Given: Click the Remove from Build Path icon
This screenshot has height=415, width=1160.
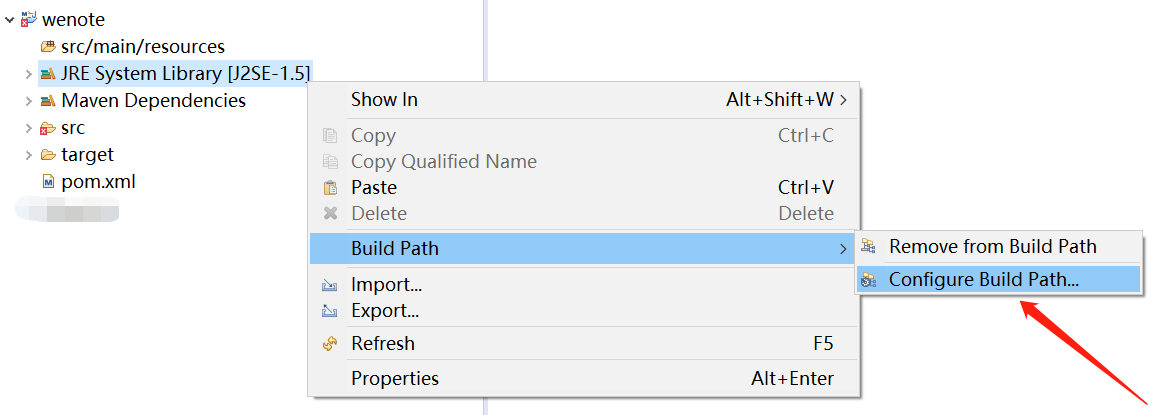Looking at the screenshot, I should pyautogui.click(x=869, y=246).
